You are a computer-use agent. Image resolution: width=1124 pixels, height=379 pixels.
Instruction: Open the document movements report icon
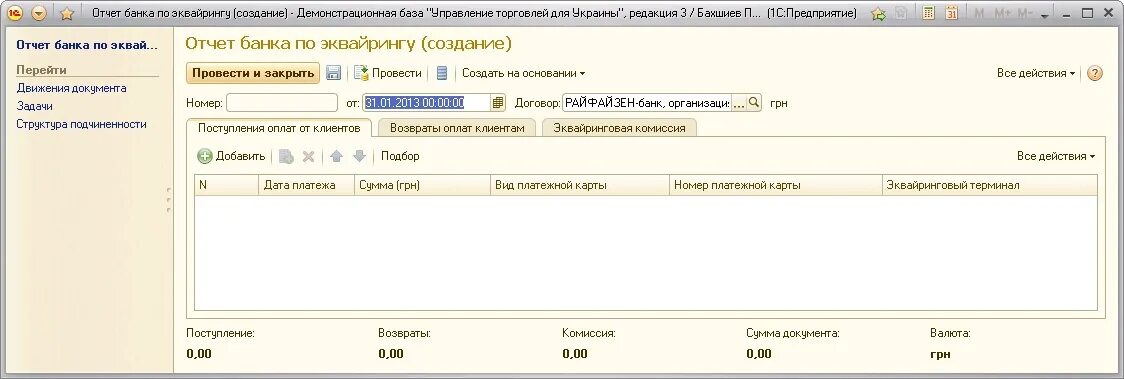coord(442,73)
